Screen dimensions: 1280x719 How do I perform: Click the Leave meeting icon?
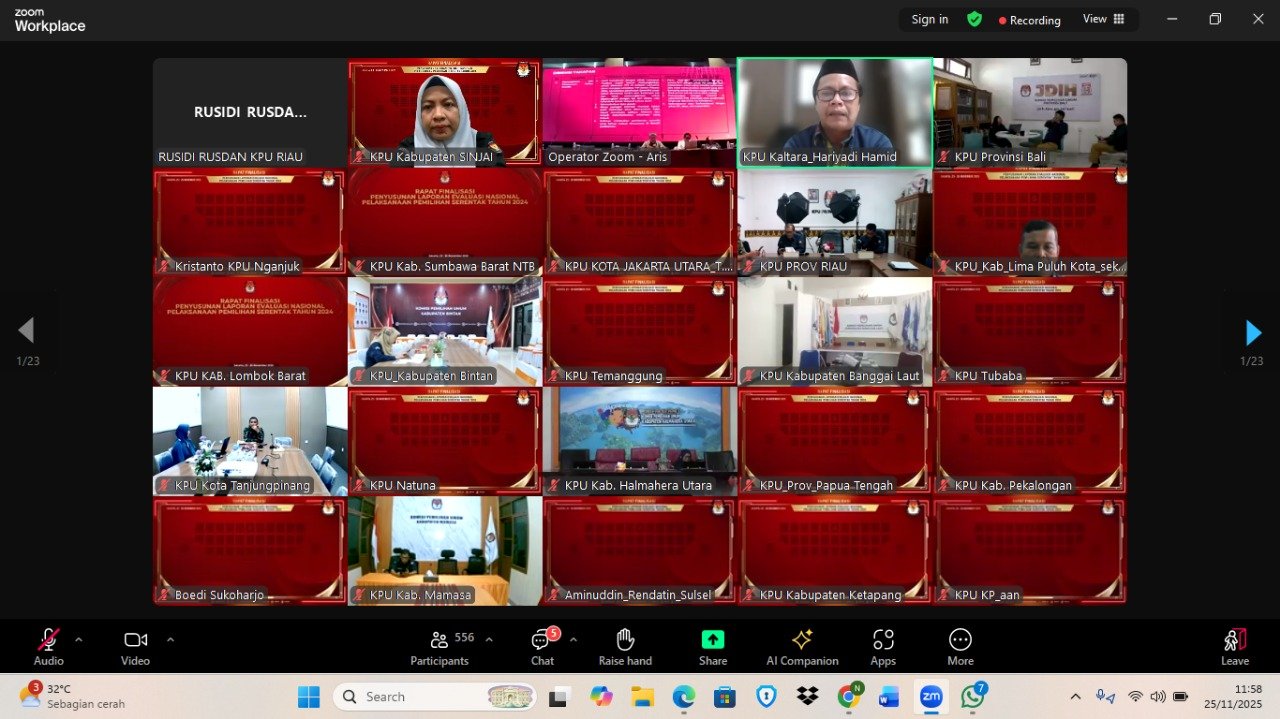(1235, 640)
